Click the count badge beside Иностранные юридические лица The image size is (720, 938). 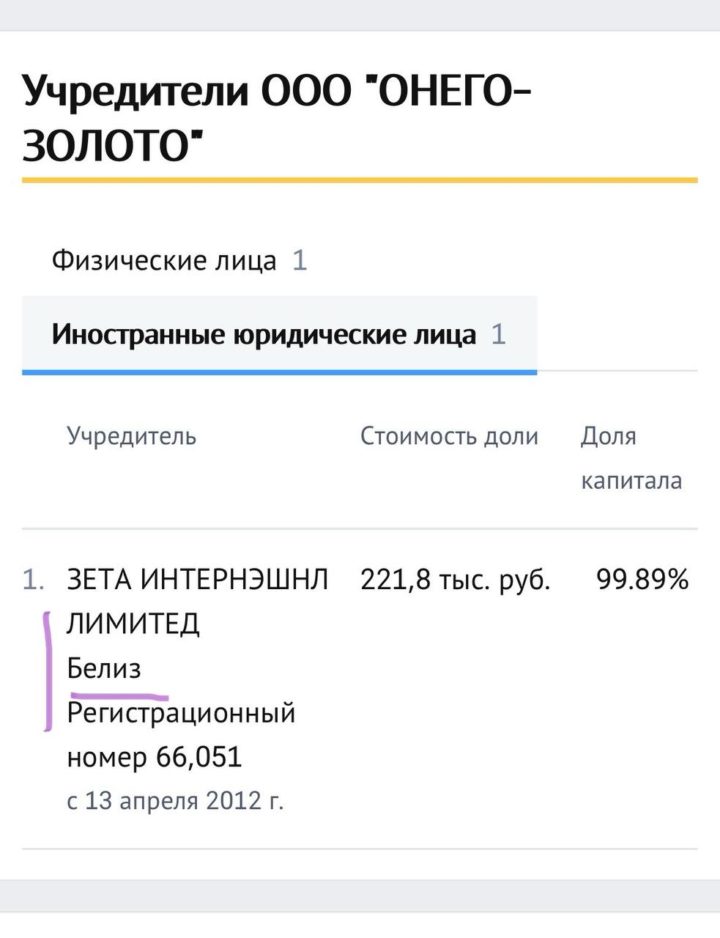point(498,334)
